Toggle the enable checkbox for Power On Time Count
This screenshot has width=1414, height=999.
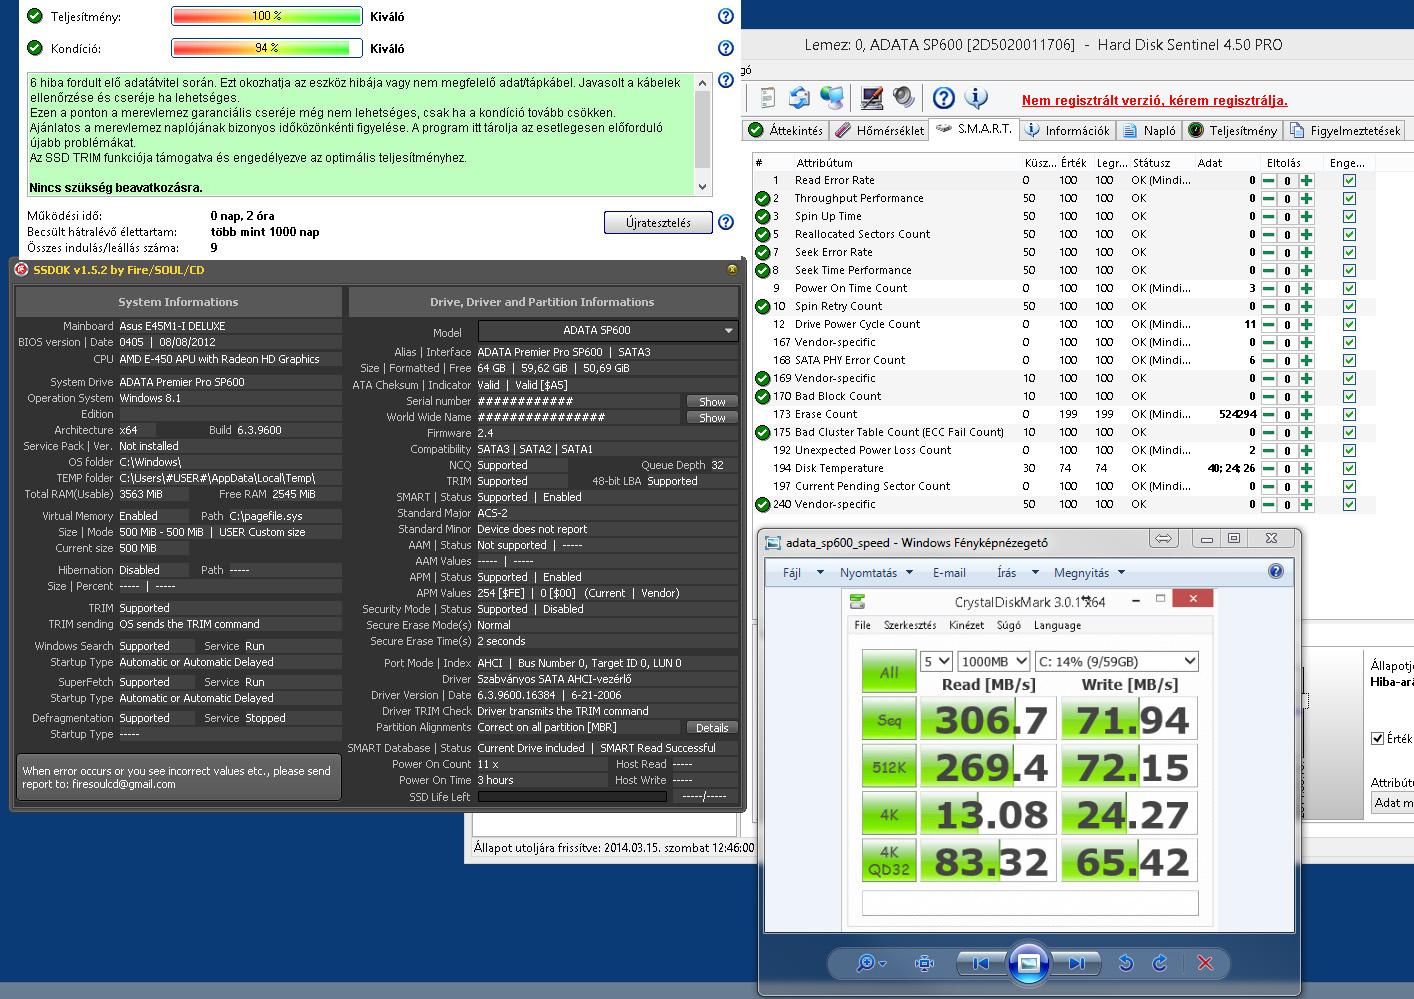click(1349, 289)
